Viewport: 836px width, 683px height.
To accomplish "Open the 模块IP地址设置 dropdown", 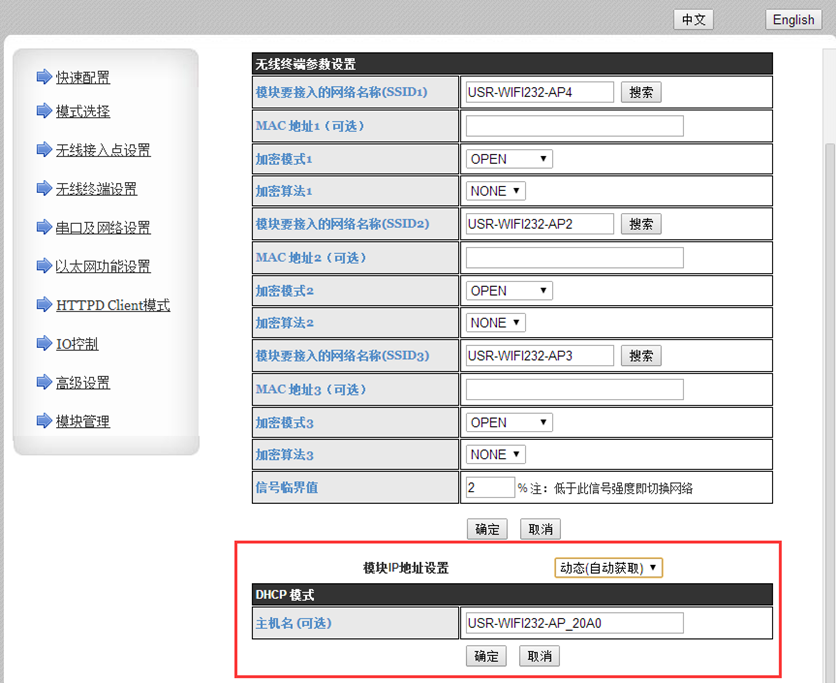I will [x=609, y=568].
